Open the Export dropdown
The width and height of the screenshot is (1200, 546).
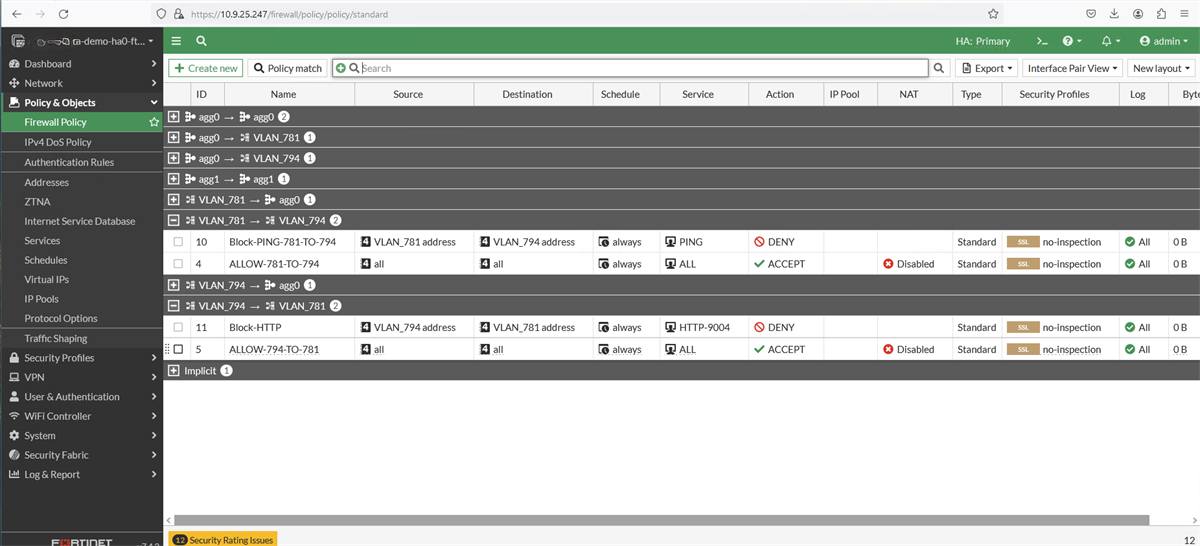[x=987, y=68]
